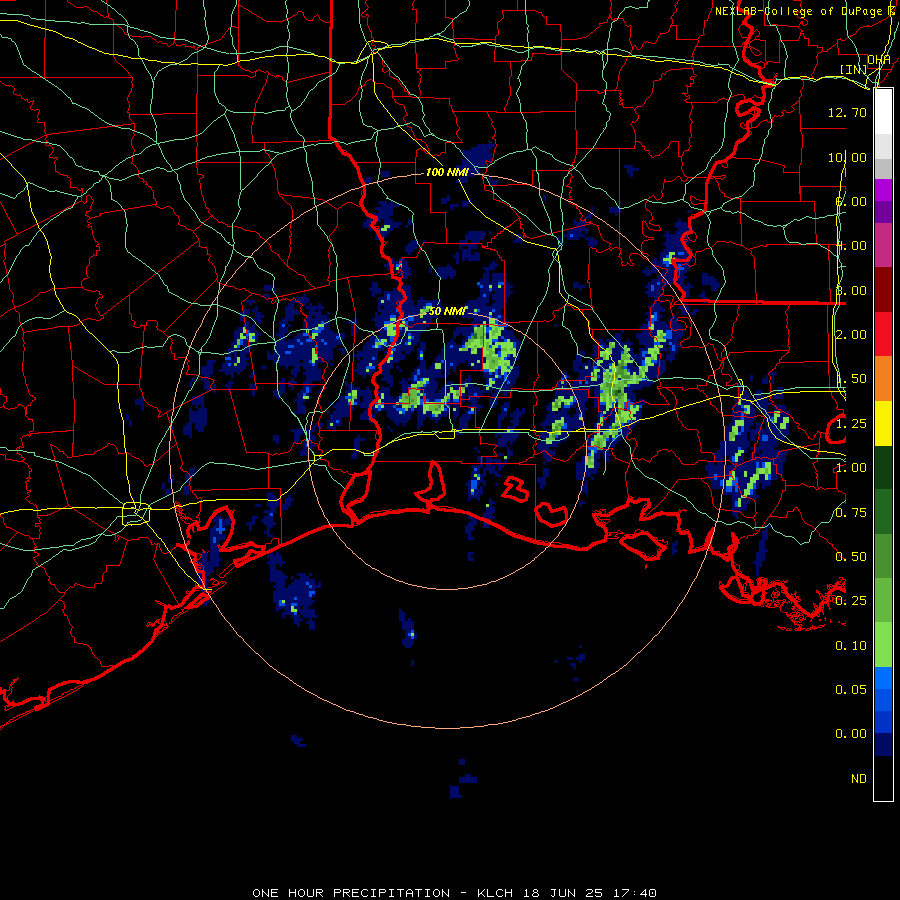Image resolution: width=900 pixels, height=900 pixels.
Task: Select the 3.00 scale value
Action: pyautogui.click(x=851, y=290)
